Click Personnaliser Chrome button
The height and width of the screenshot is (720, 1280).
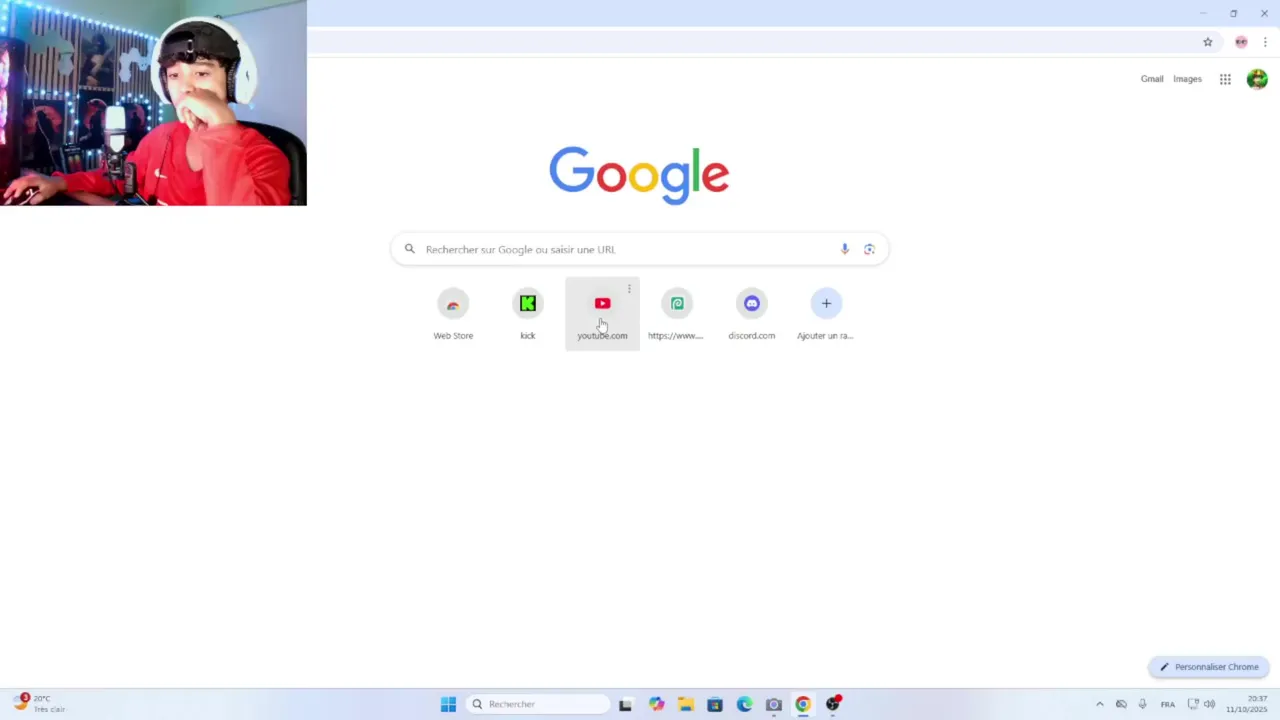pos(1209,667)
